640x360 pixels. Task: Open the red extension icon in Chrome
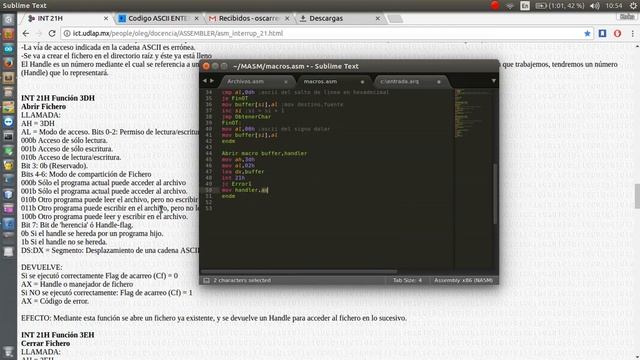tap(617, 33)
